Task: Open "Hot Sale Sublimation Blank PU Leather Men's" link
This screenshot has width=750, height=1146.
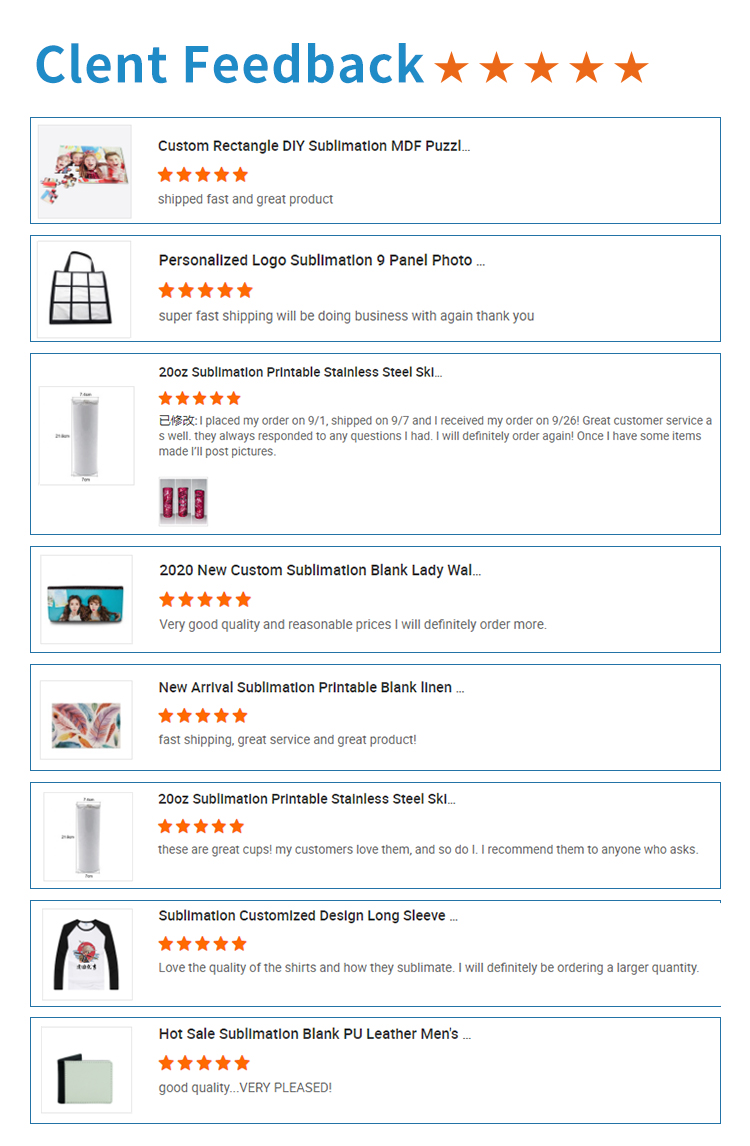Action: [314, 1034]
